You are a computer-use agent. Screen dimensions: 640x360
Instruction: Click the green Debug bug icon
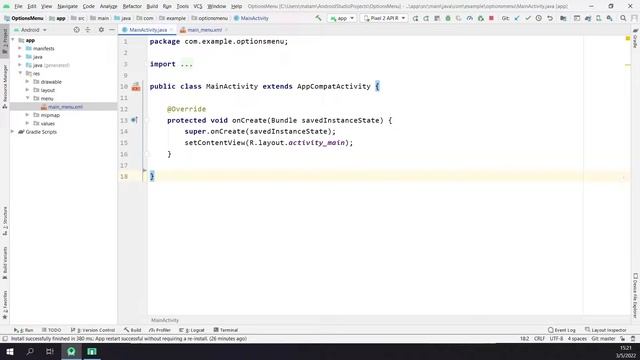448,18
